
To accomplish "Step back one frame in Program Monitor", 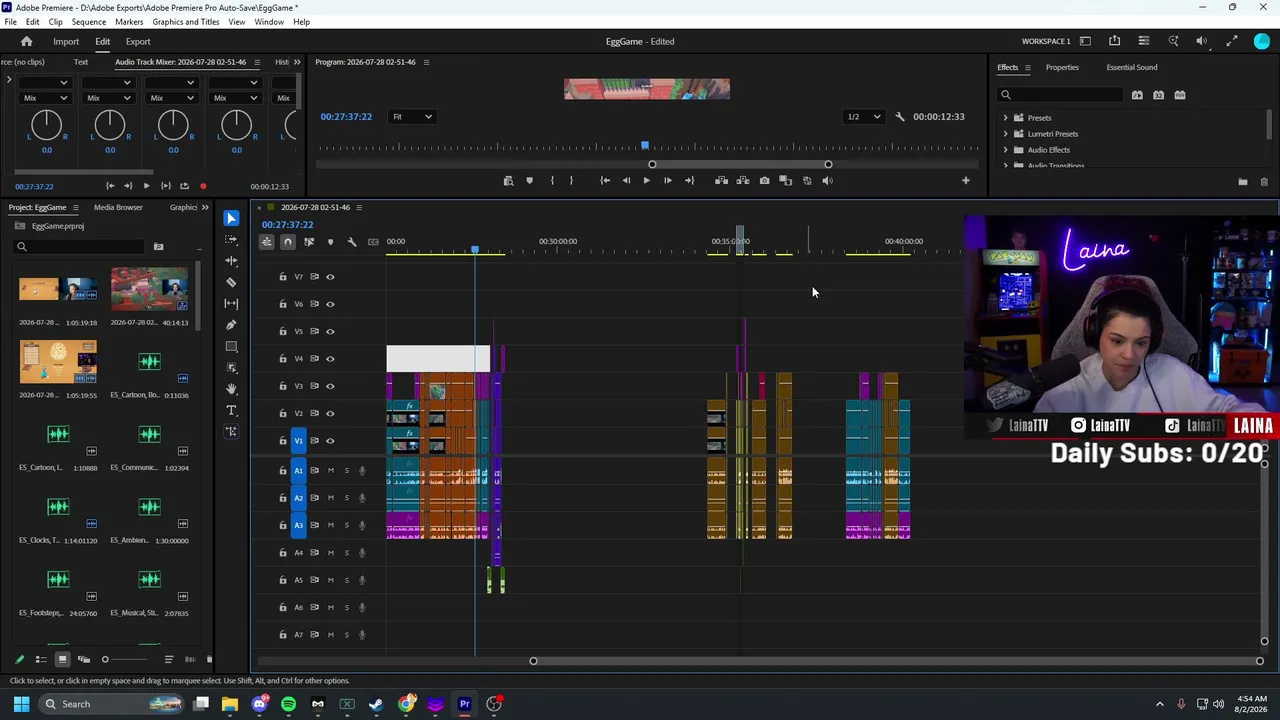I will [x=626, y=181].
